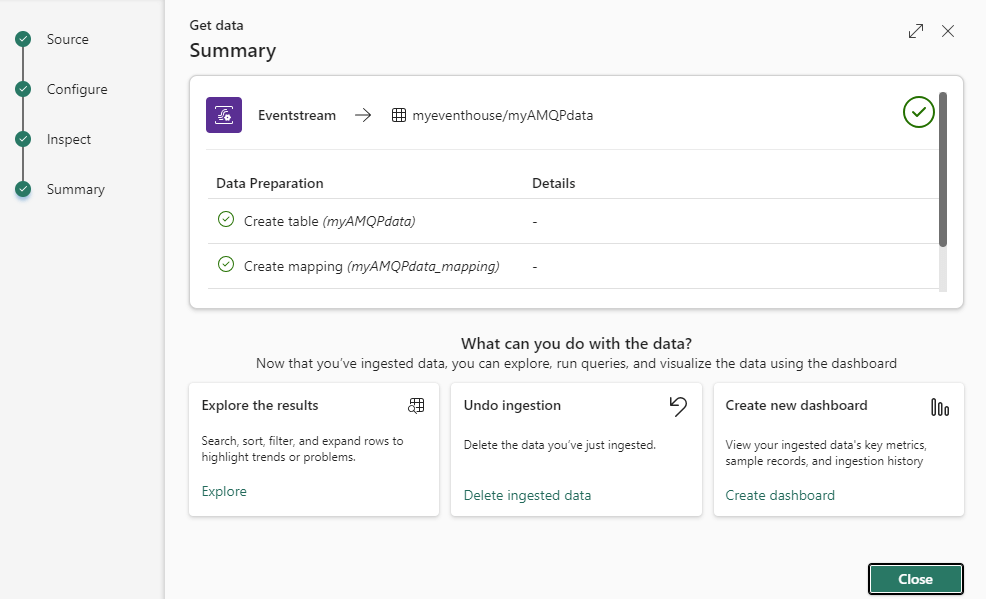This screenshot has width=986, height=599.
Task: Click the arrow between Eventstream and destination
Action: point(363,115)
